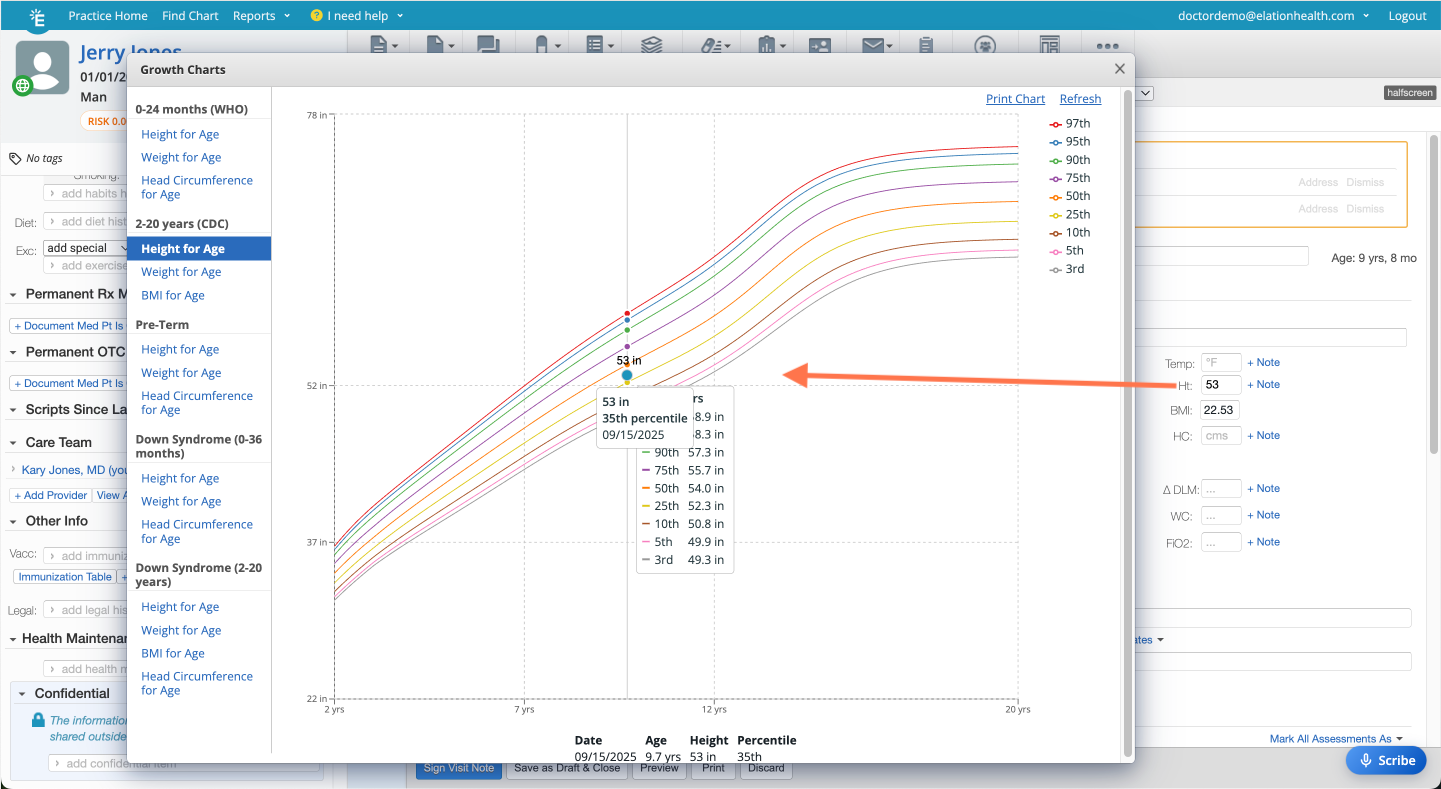1441x789 pixels.
Task: Click the Scribe microphone button
Action: tap(1385, 760)
